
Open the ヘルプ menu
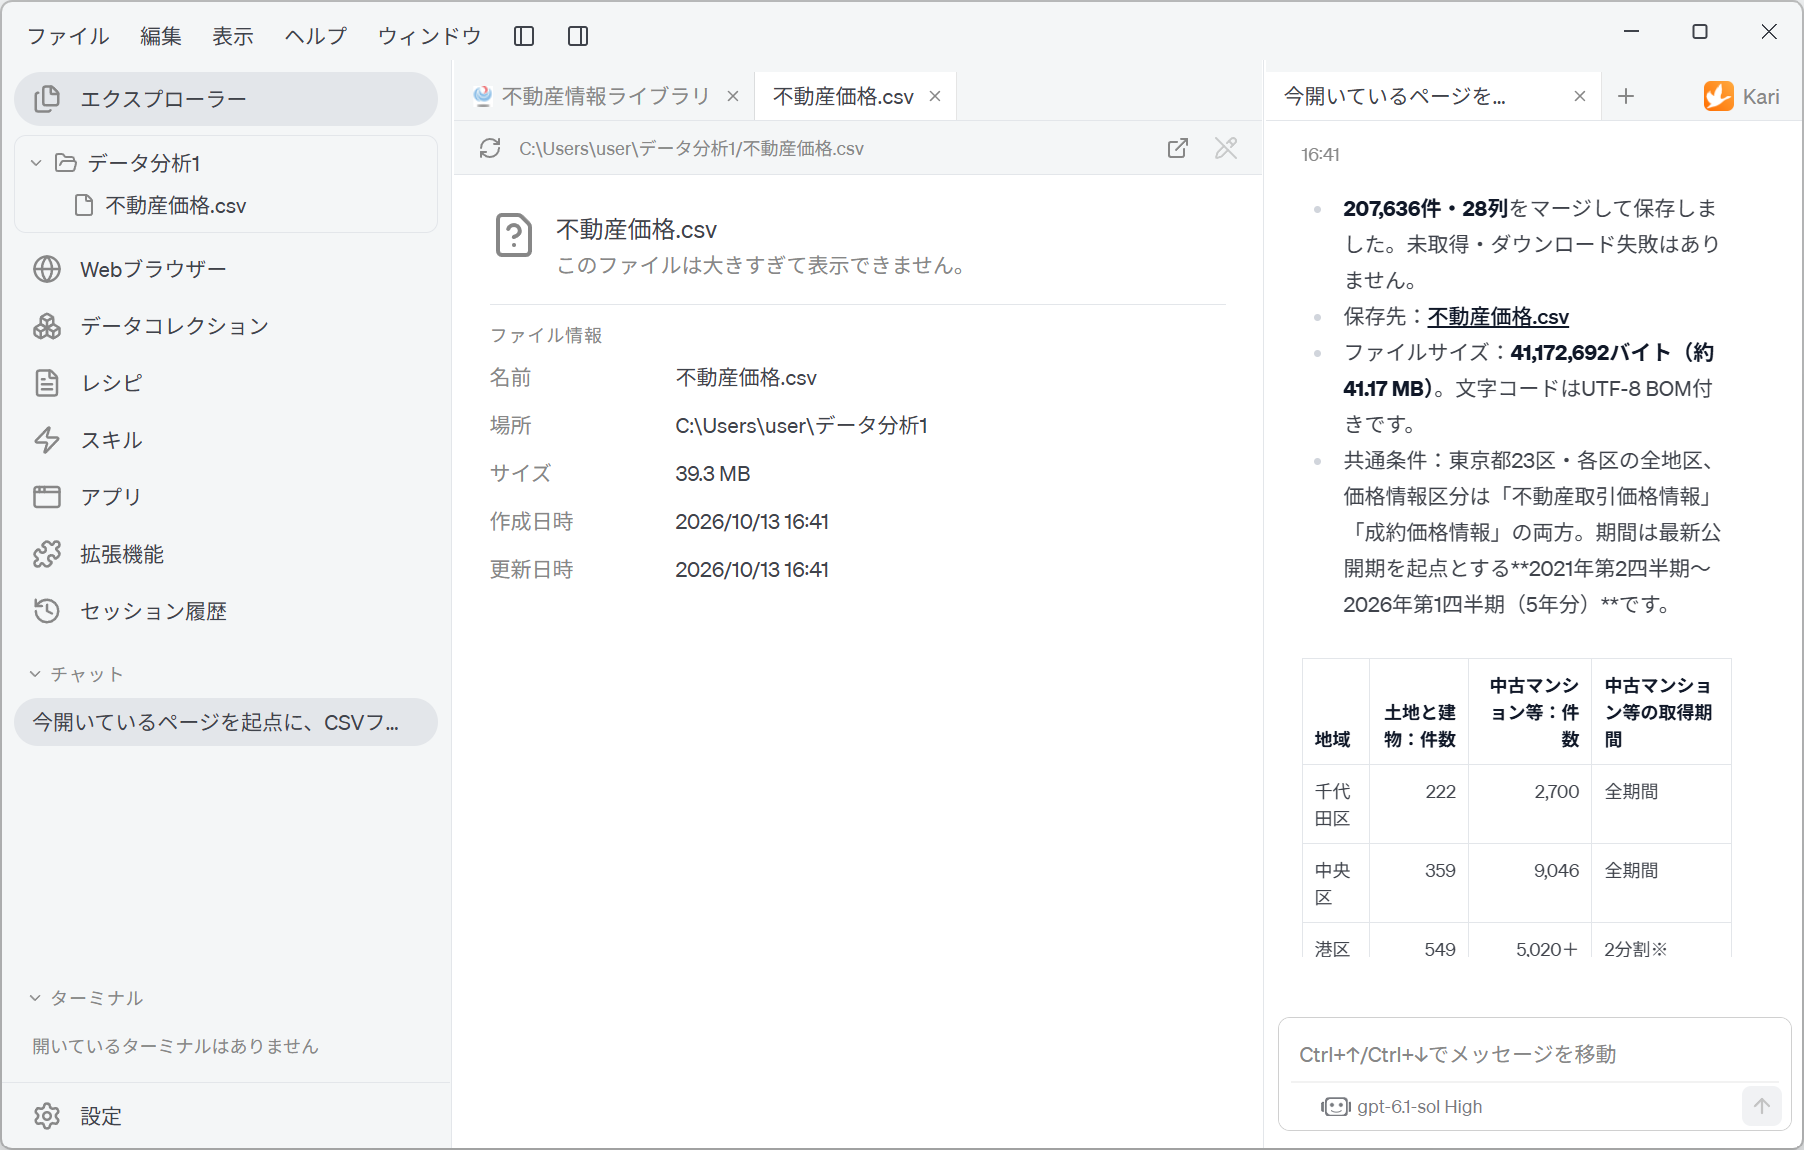tap(316, 36)
